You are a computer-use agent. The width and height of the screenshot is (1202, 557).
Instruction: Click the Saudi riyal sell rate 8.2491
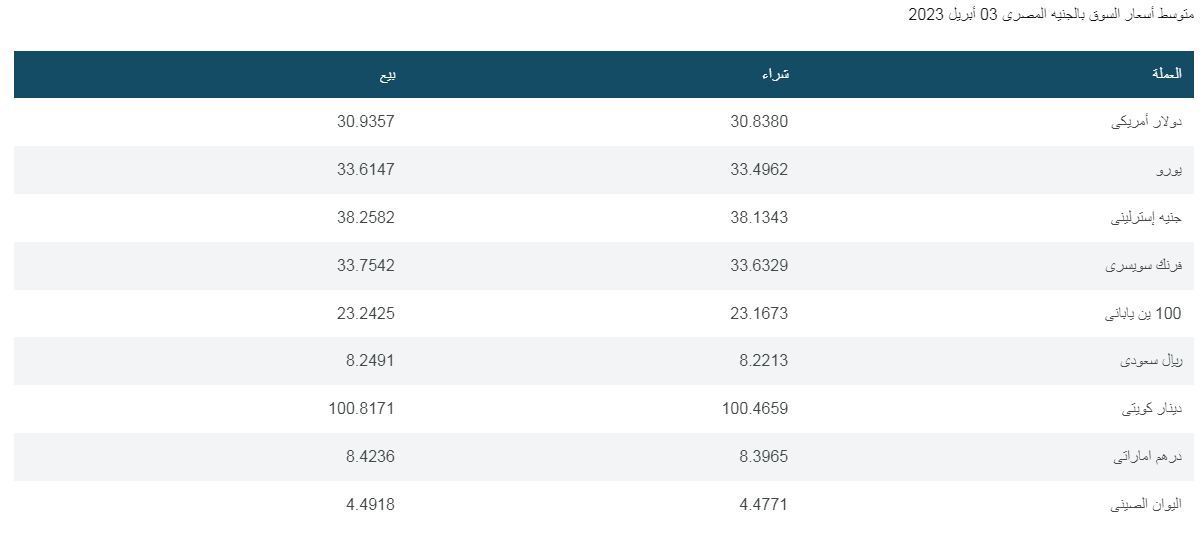(370, 361)
